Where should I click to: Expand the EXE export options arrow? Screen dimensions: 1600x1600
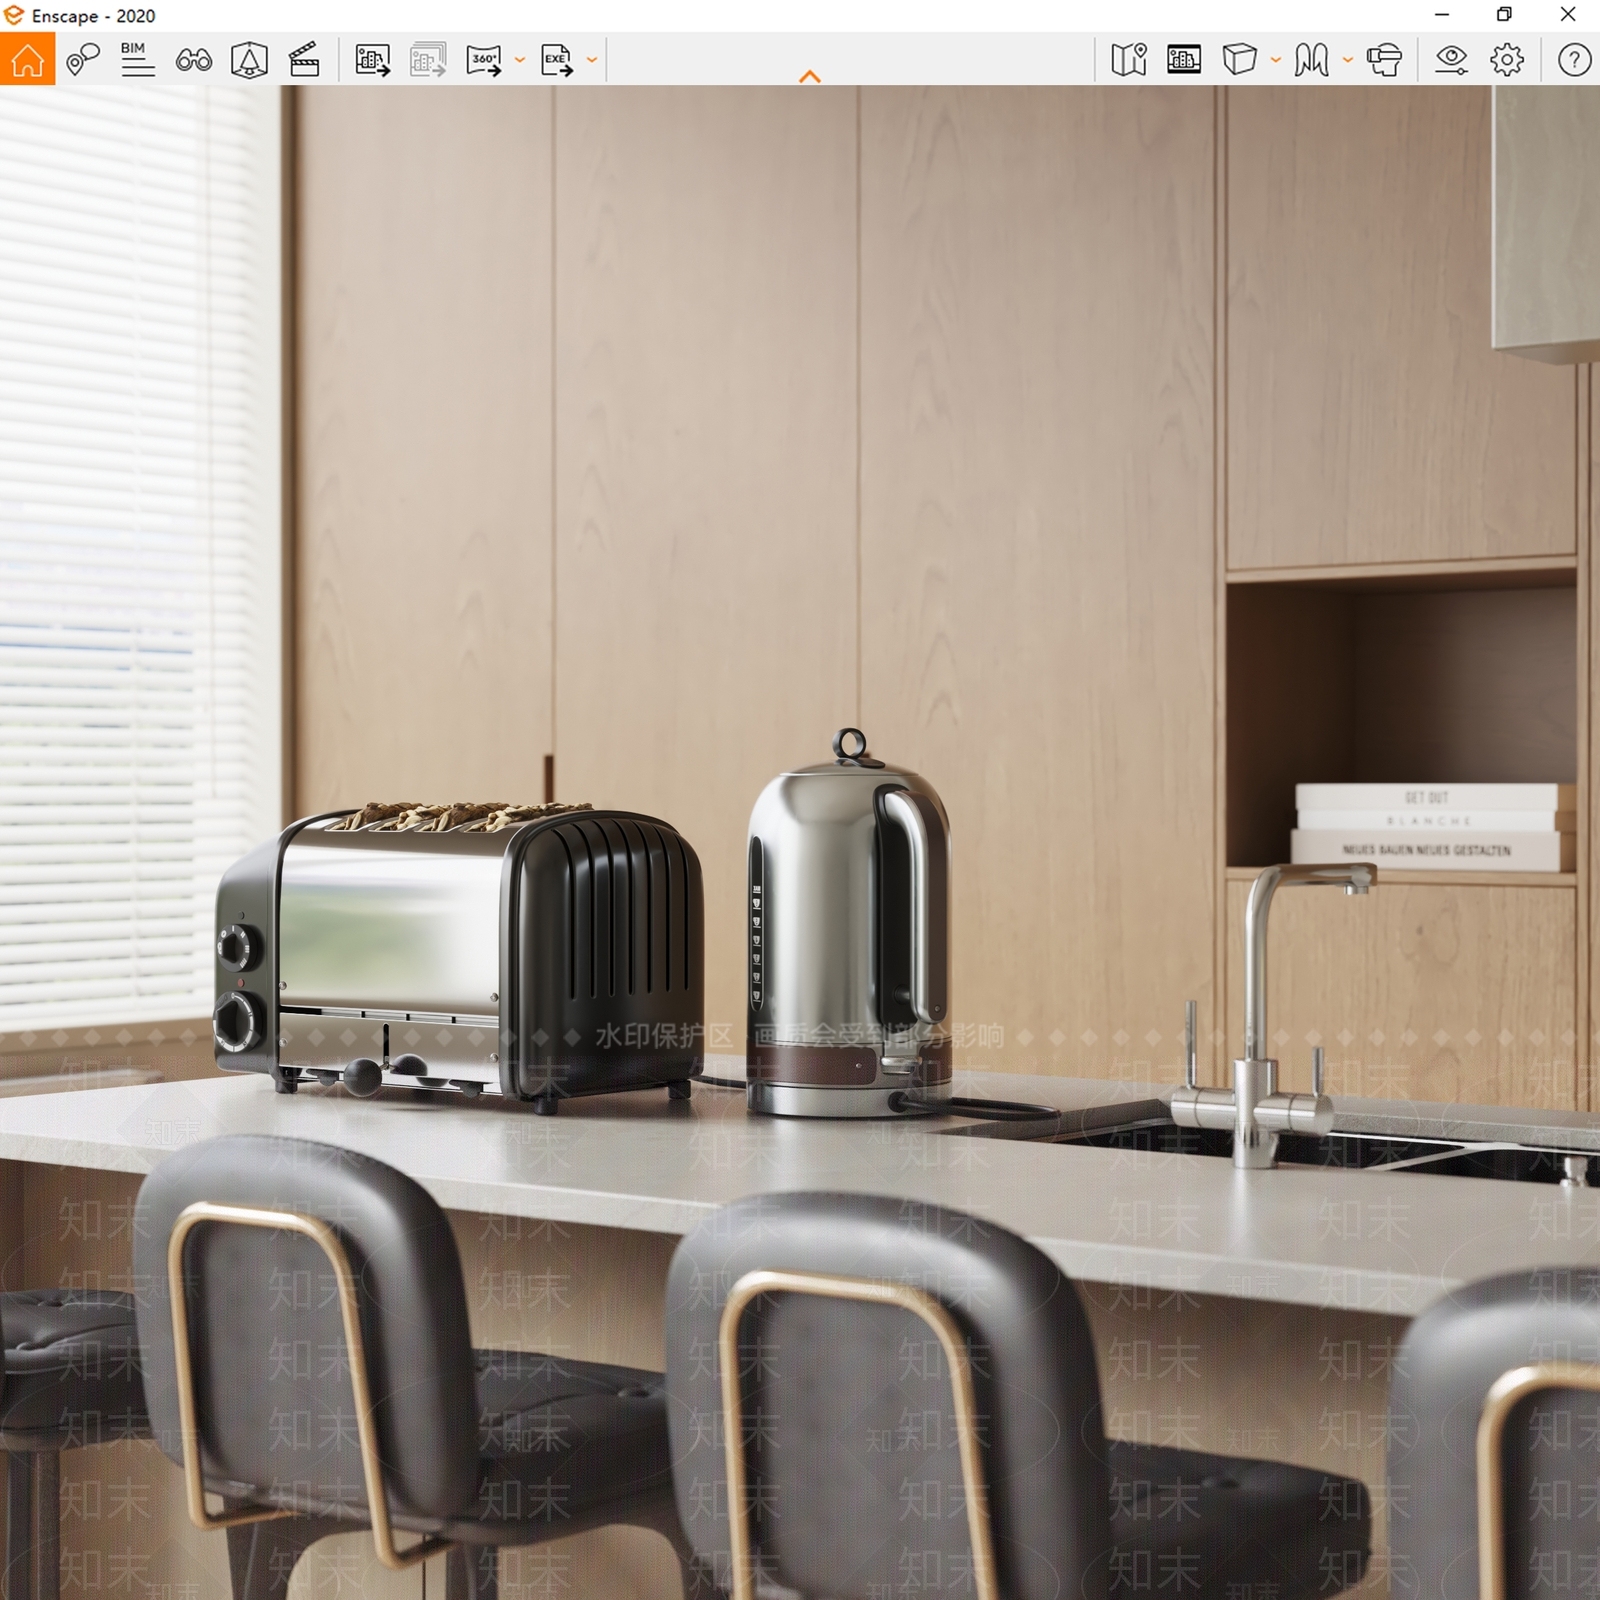coord(591,61)
